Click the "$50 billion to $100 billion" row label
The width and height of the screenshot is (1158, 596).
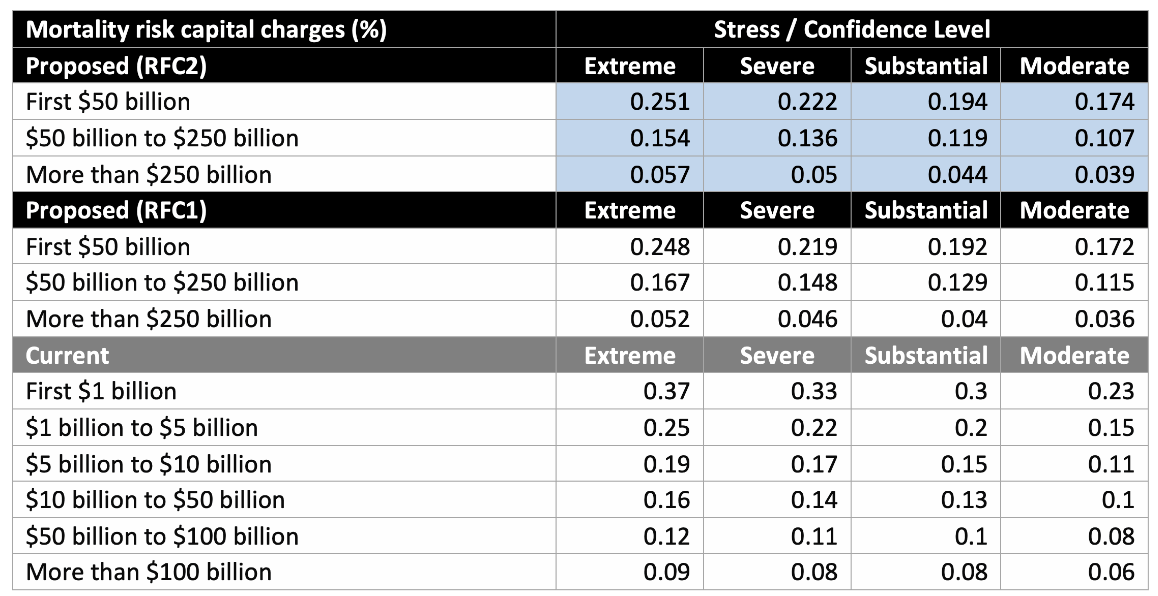pyautogui.click(x=162, y=536)
